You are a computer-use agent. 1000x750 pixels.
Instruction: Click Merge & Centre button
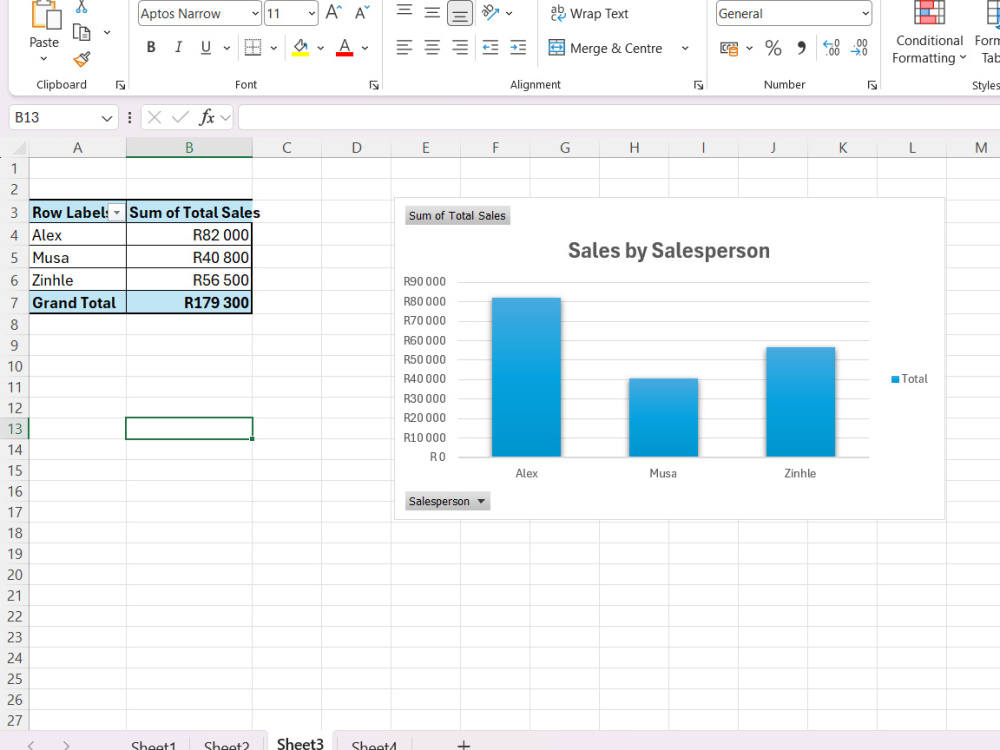[606, 48]
